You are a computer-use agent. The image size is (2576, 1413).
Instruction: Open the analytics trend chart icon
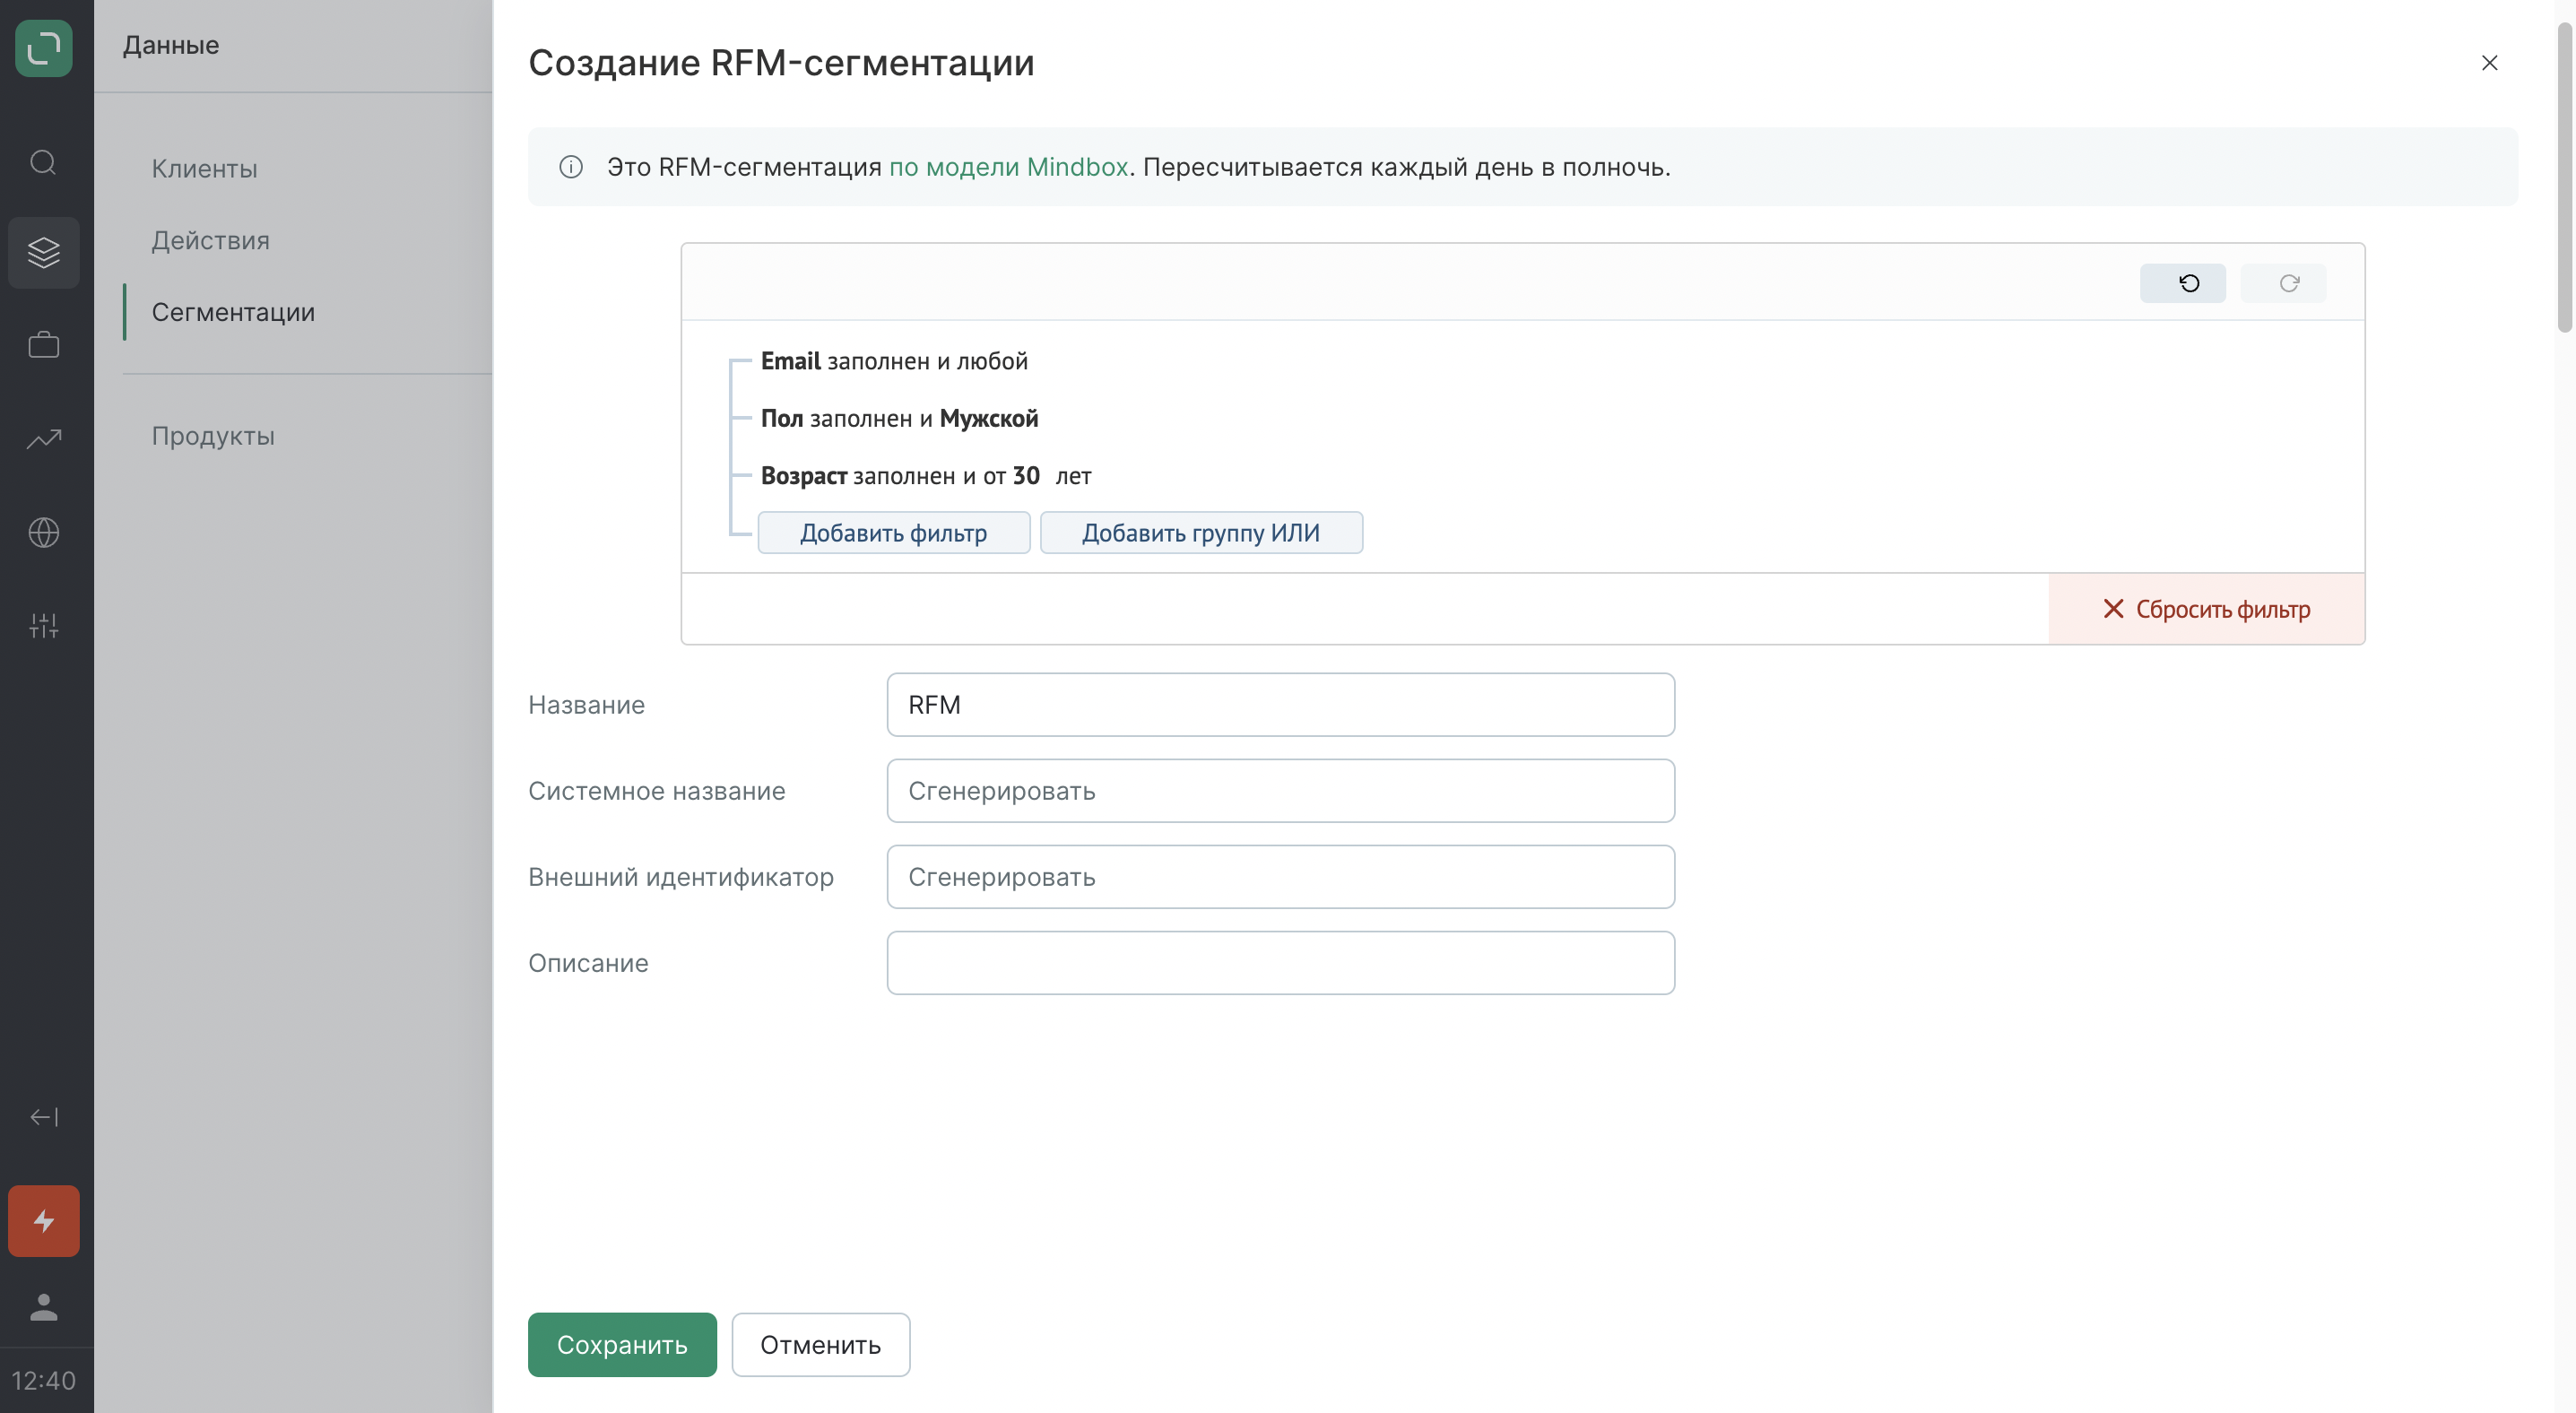[44, 438]
